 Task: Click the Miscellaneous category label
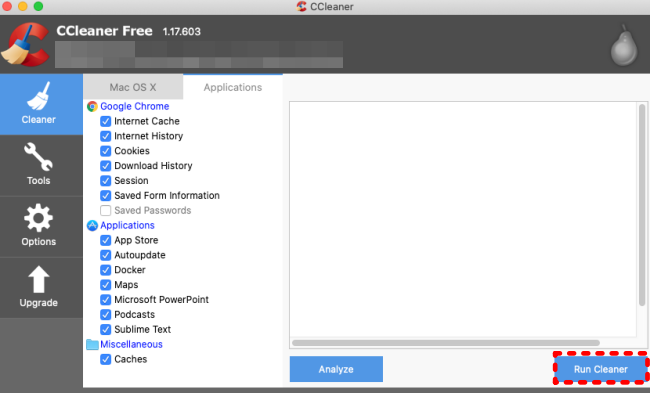click(131, 344)
